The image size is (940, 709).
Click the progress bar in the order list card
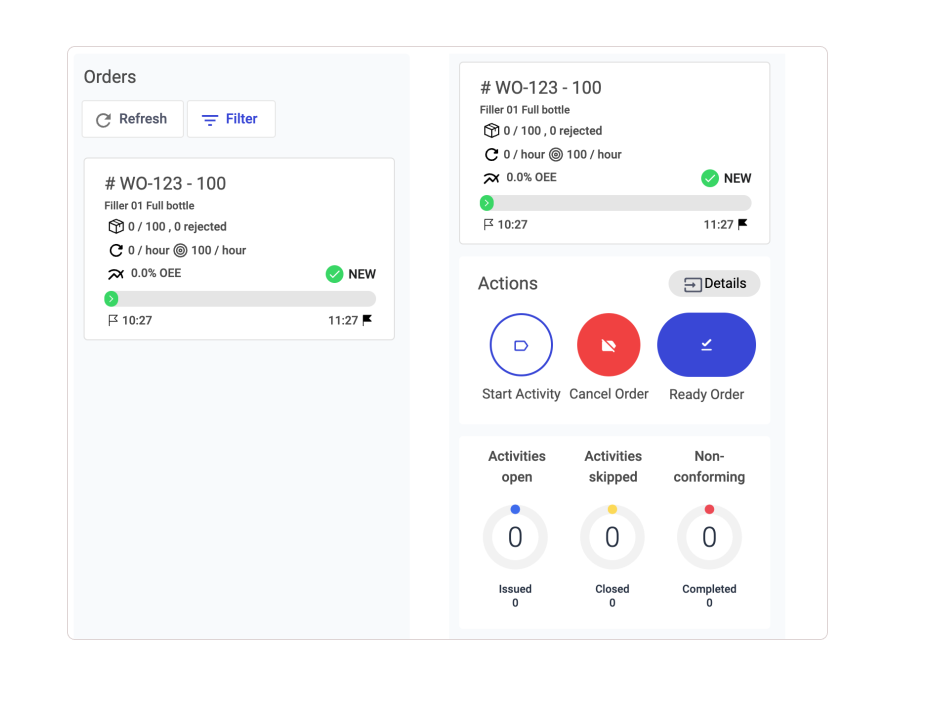click(240, 299)
